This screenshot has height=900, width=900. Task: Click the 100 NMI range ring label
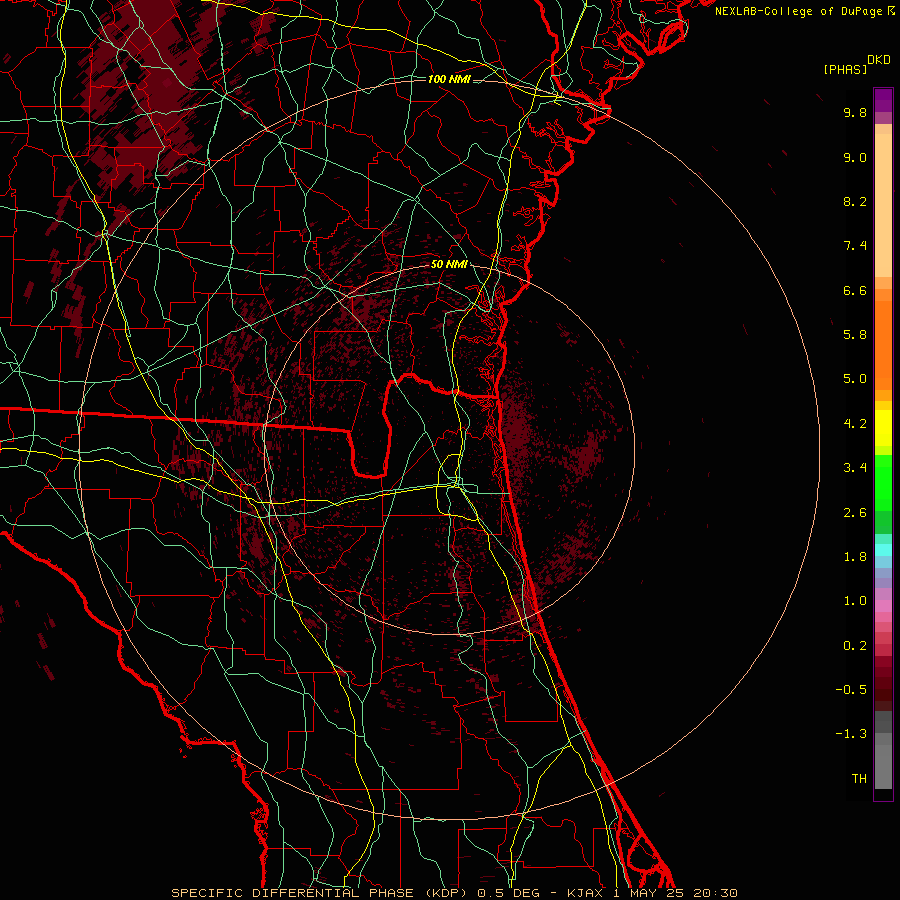449,79
